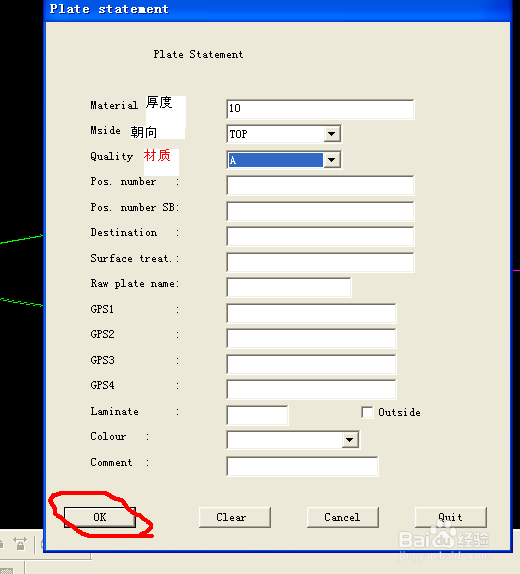
Task: Open the Mside TOP dropdown arrow
Action: (x=331, y=134)
